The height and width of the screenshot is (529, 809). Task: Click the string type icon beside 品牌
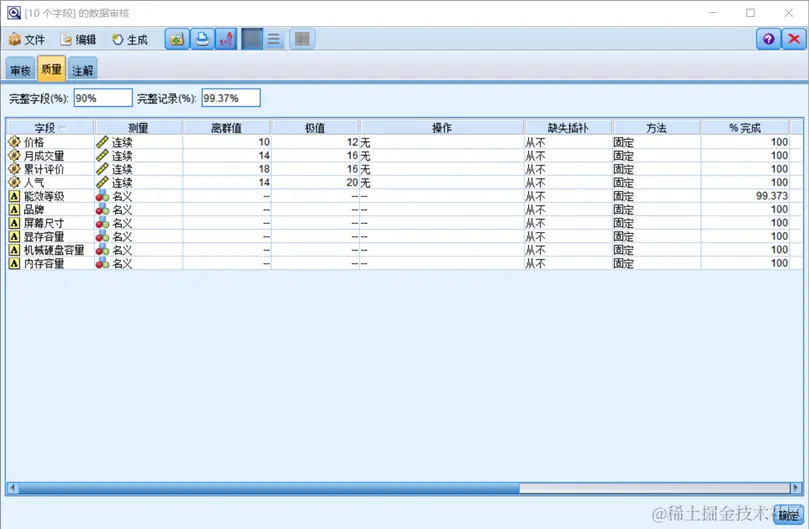pos(14,210)
